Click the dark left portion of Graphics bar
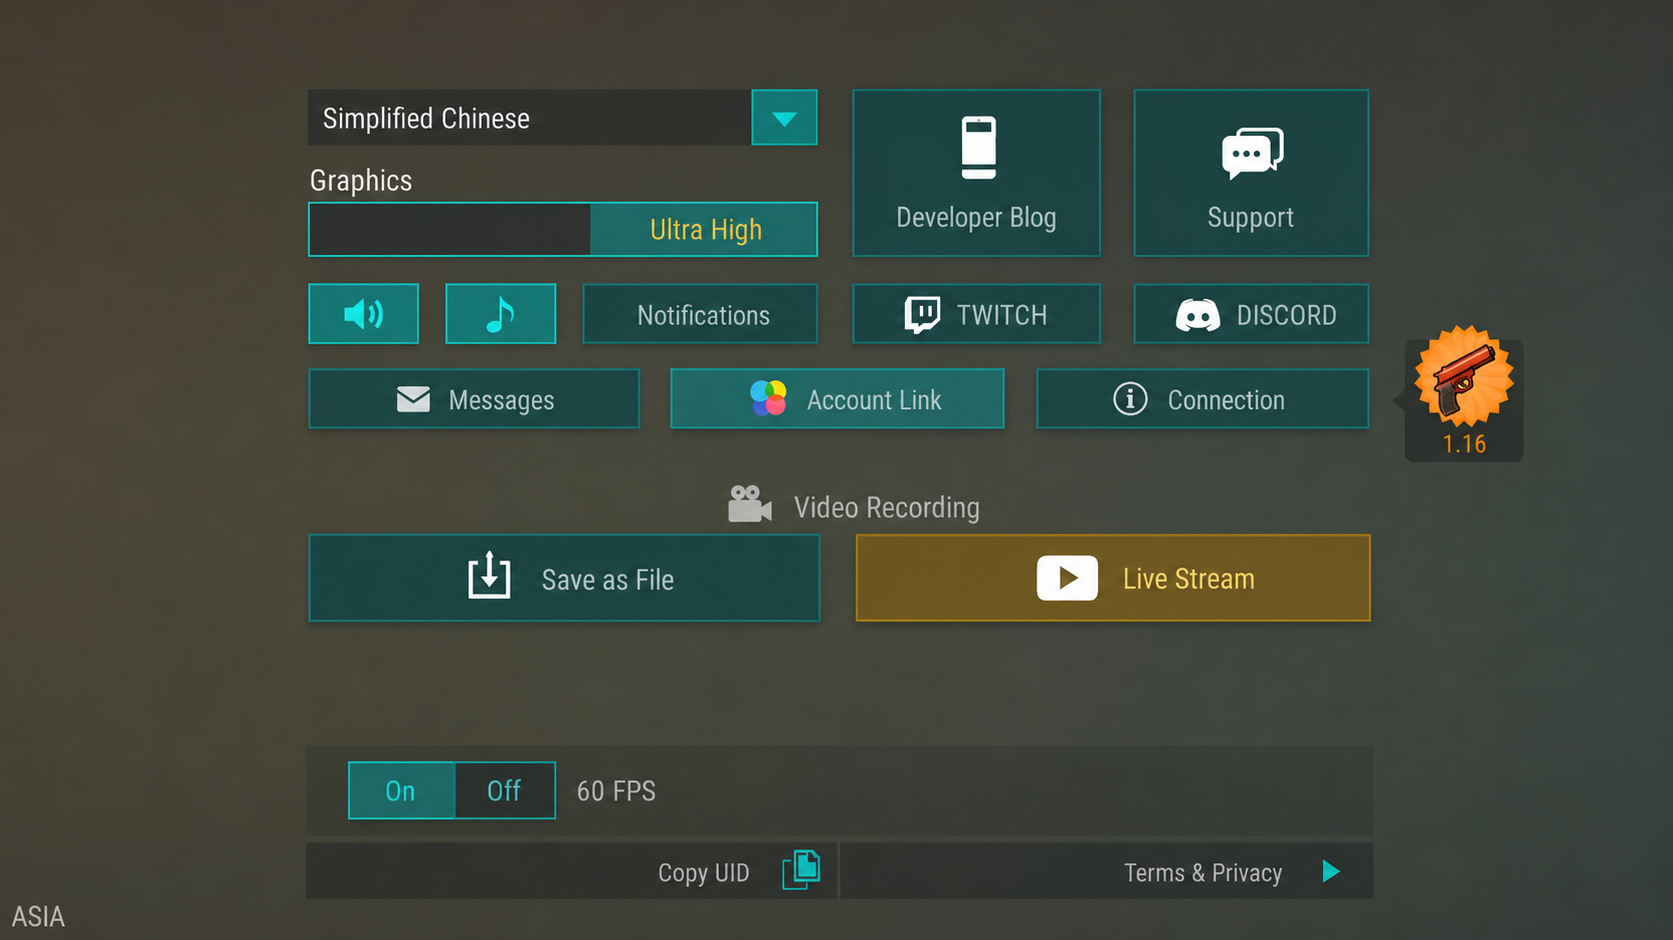1673x940 pixels. pos(450,229)
